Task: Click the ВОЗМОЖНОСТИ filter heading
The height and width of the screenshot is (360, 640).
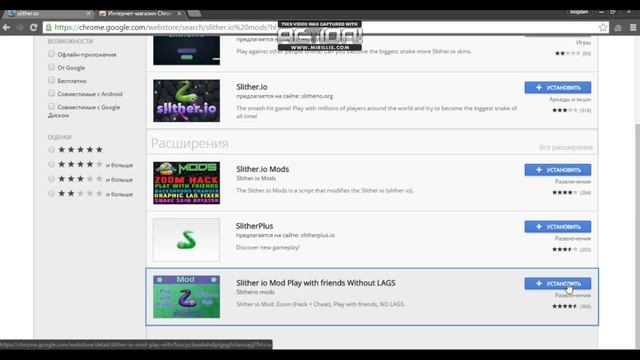Action: pos(71,41)
